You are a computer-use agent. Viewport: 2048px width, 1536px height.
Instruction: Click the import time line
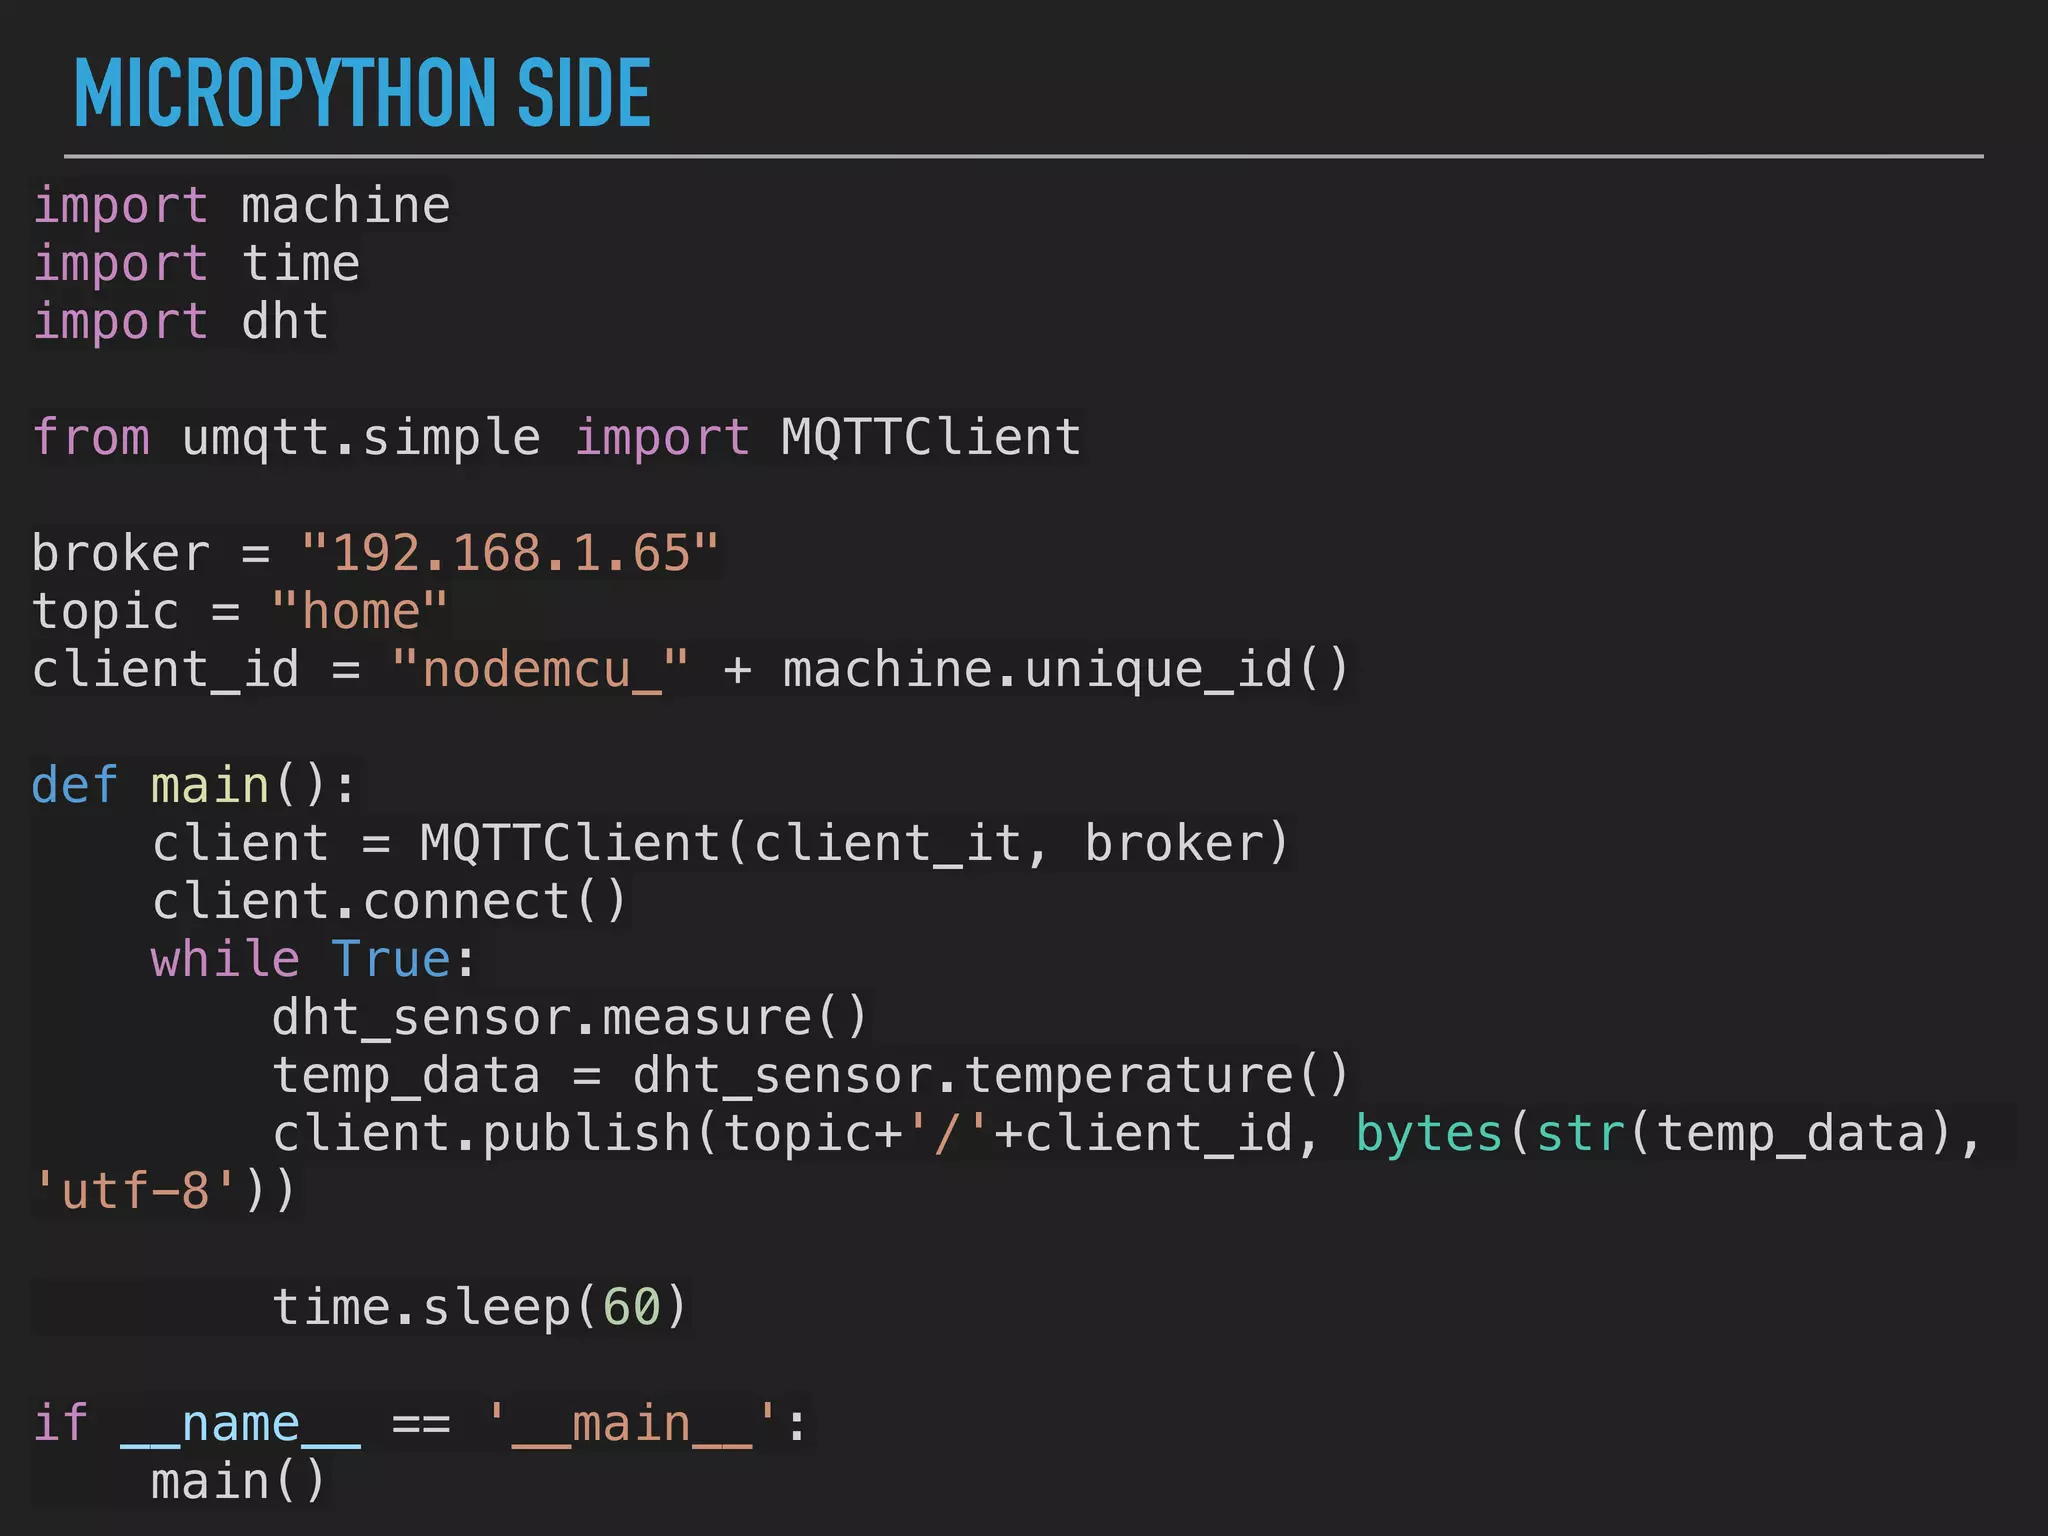click(196, 264)
